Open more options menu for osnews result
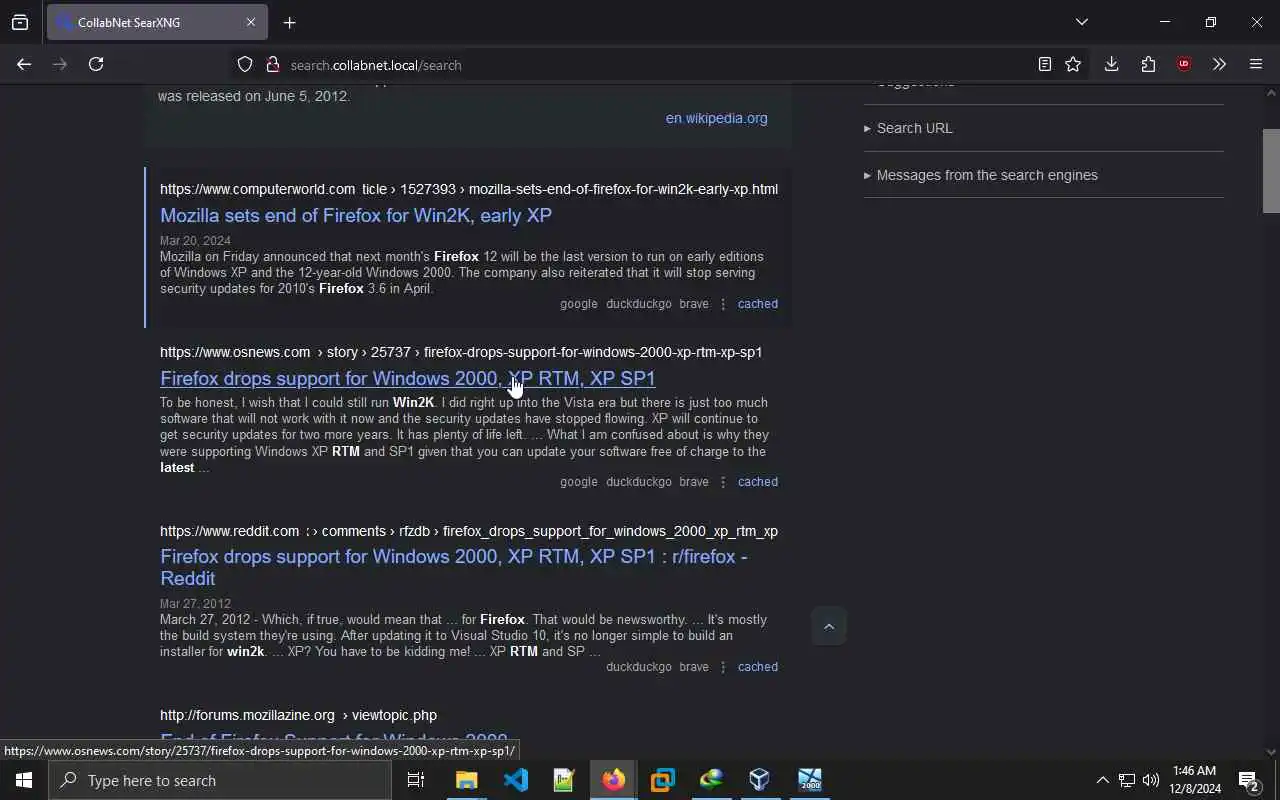Screen dimensions: 1280x800 point(723,482)
